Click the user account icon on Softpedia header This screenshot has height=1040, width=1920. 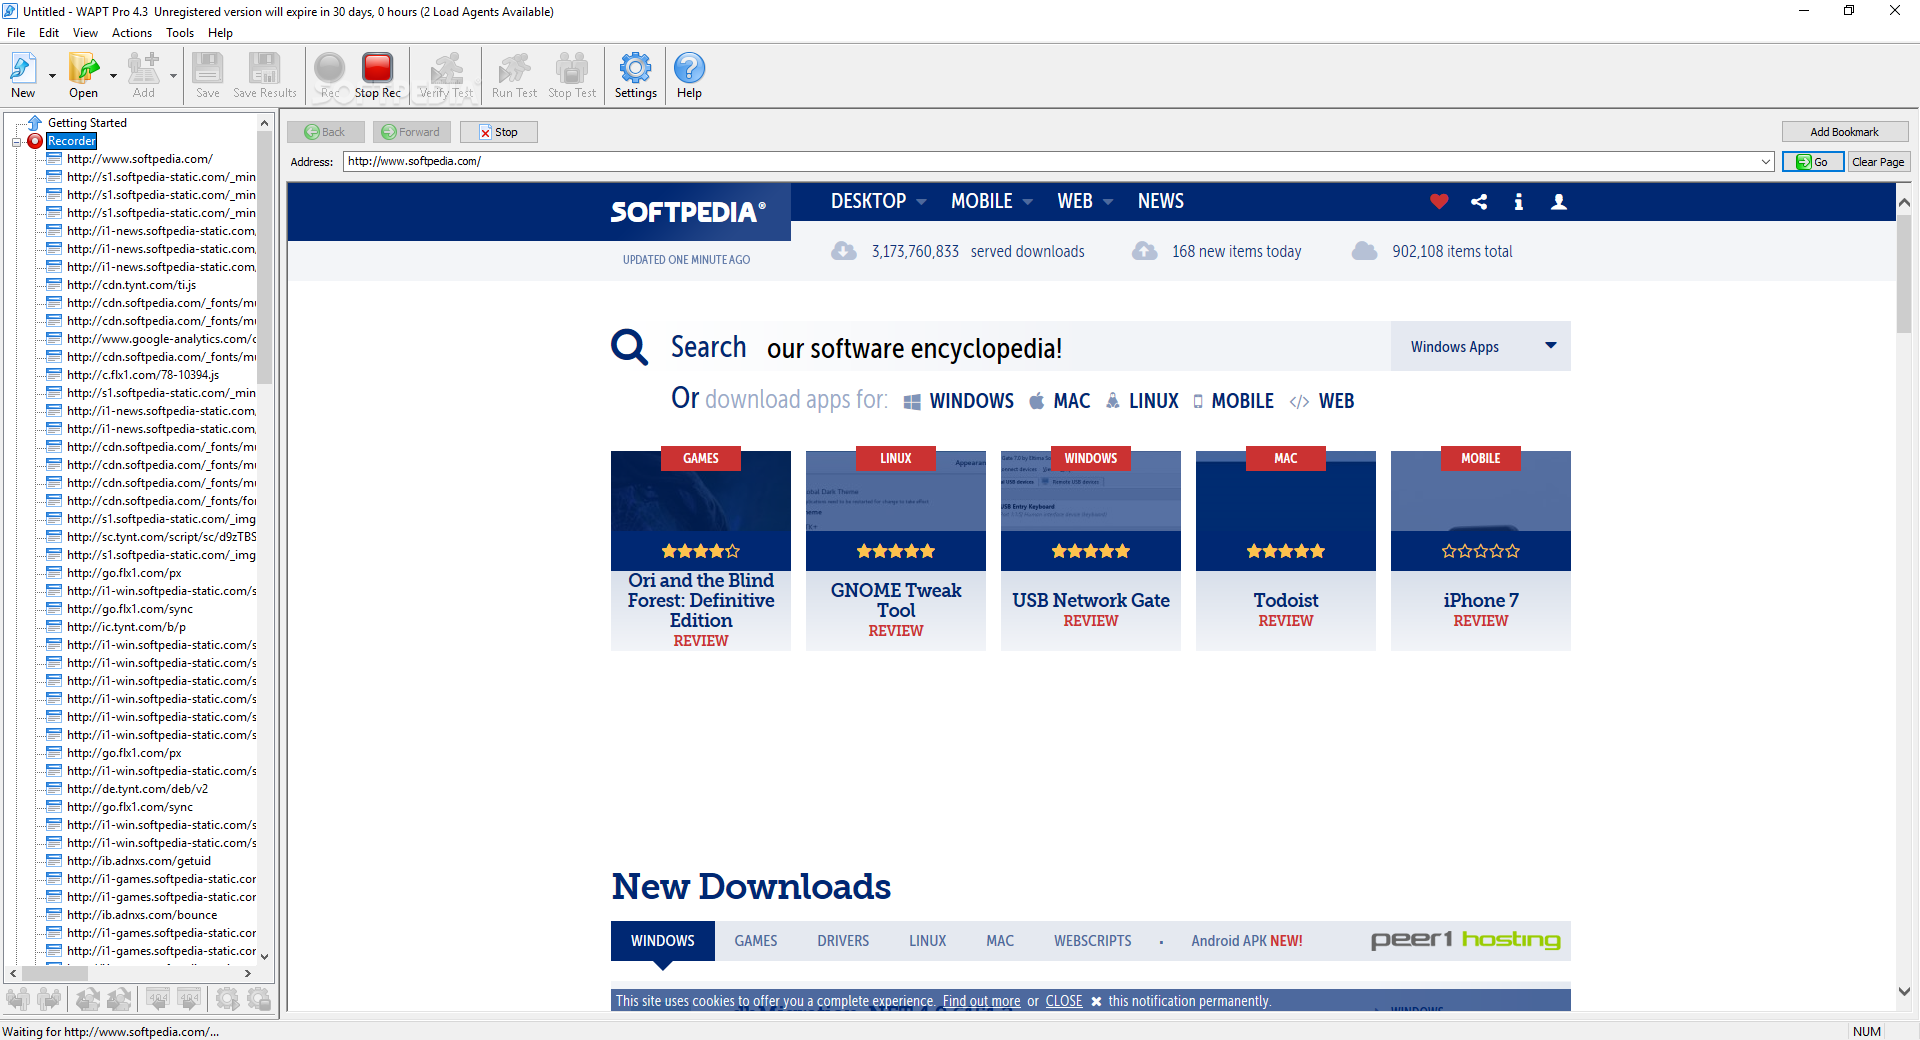click(x=1558, y=202)
